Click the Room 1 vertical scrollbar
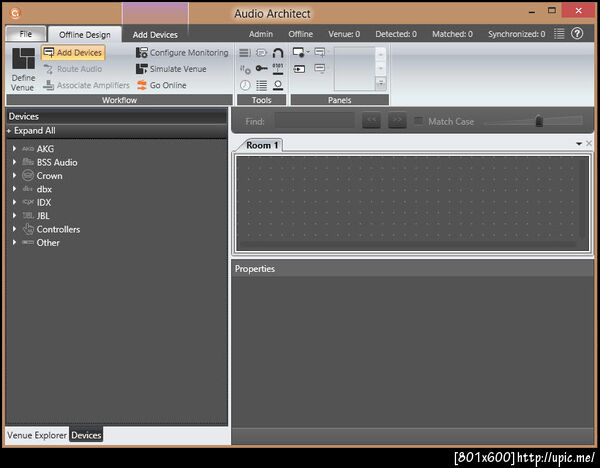This screenshot has width=600, height=468. click(x=584, y=200)
